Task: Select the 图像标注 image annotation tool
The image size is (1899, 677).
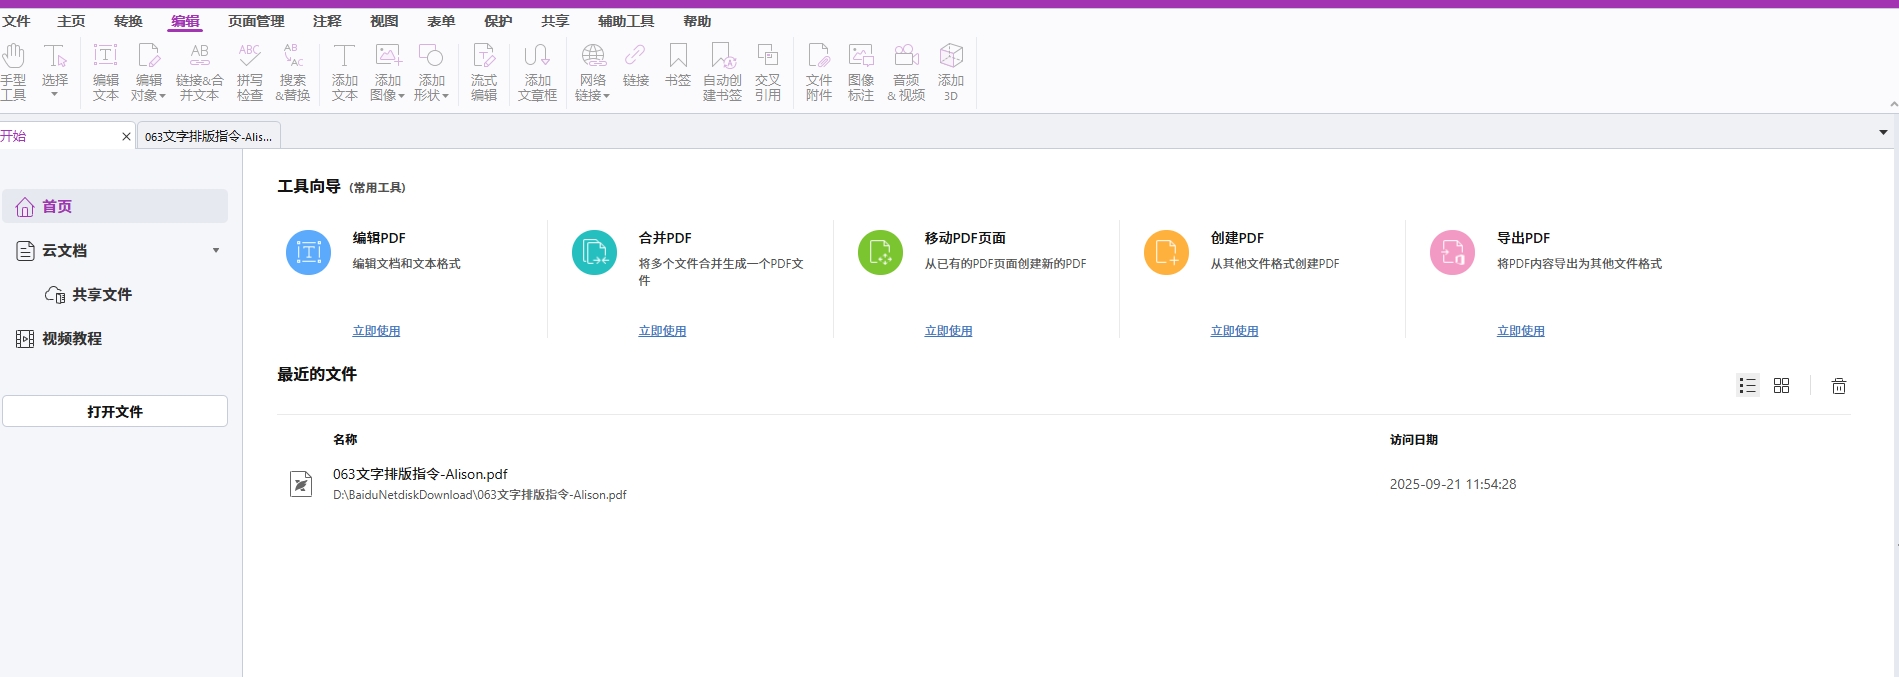Action: point(861,72)
